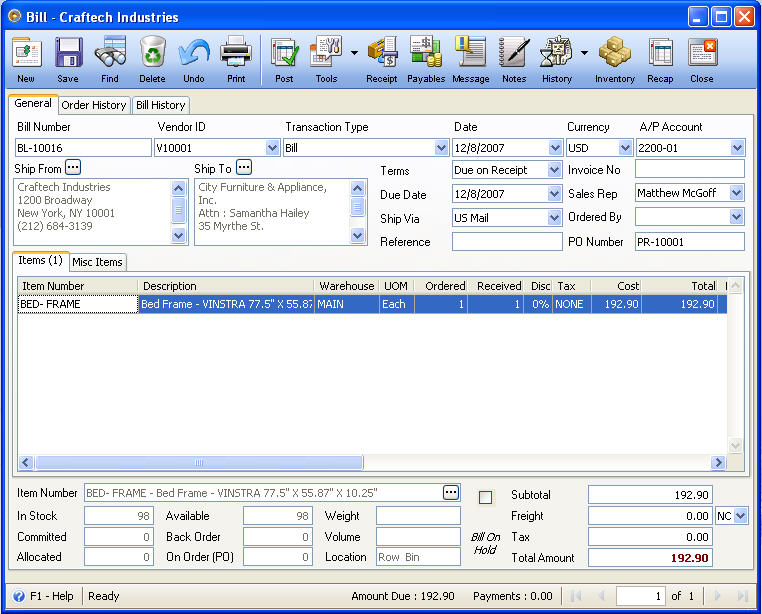Image resolution: width=762 pixels, height=614 pixels.
Task: Open the Item Number lookup ellipsis button
Action: [451, 492]
